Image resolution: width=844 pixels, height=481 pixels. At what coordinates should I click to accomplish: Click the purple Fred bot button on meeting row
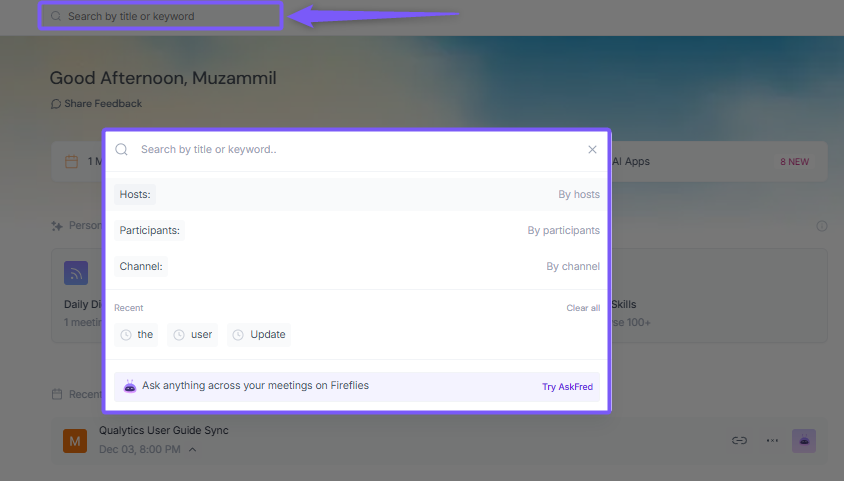click(x=804, y=441)
